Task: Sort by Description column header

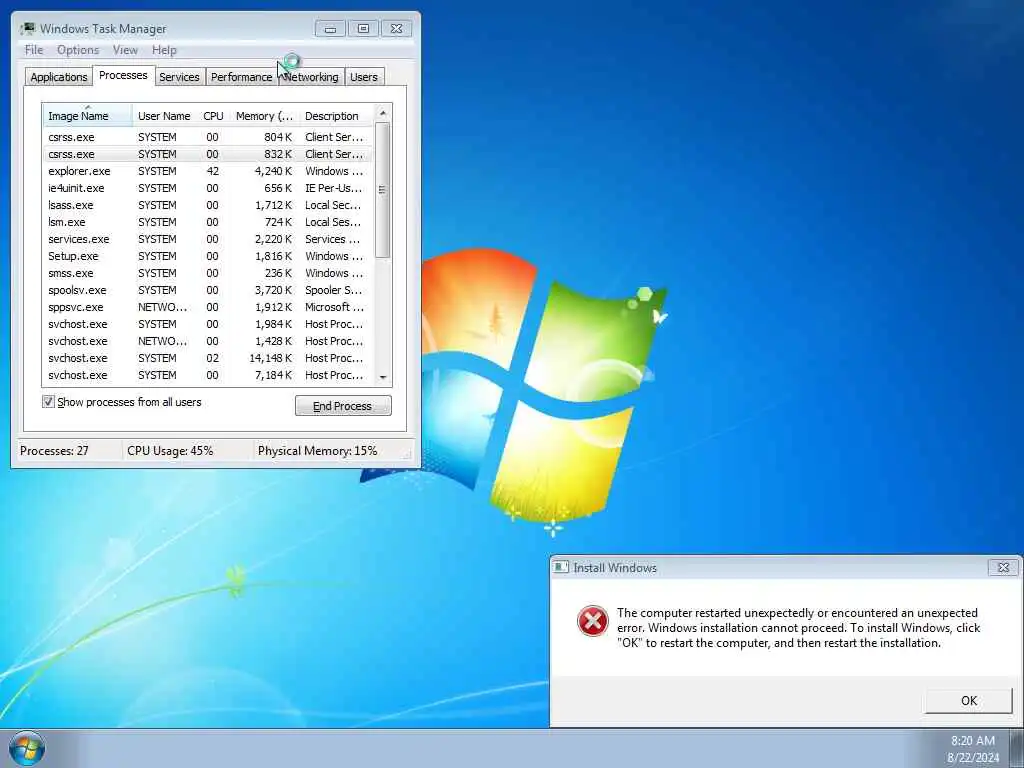Action: click(336, 116)
